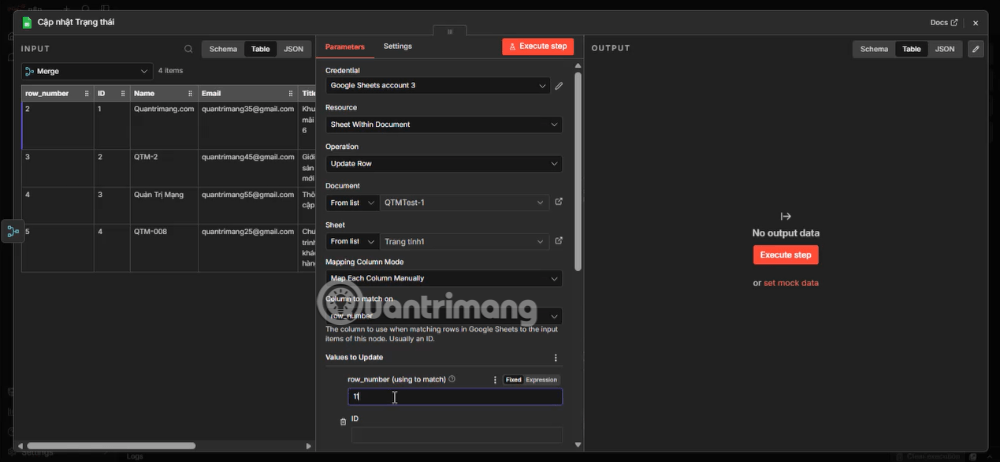Click the panel drag handle at top center
The height and width of the screenshot is (462, 1000).
[x=450, y=31]
